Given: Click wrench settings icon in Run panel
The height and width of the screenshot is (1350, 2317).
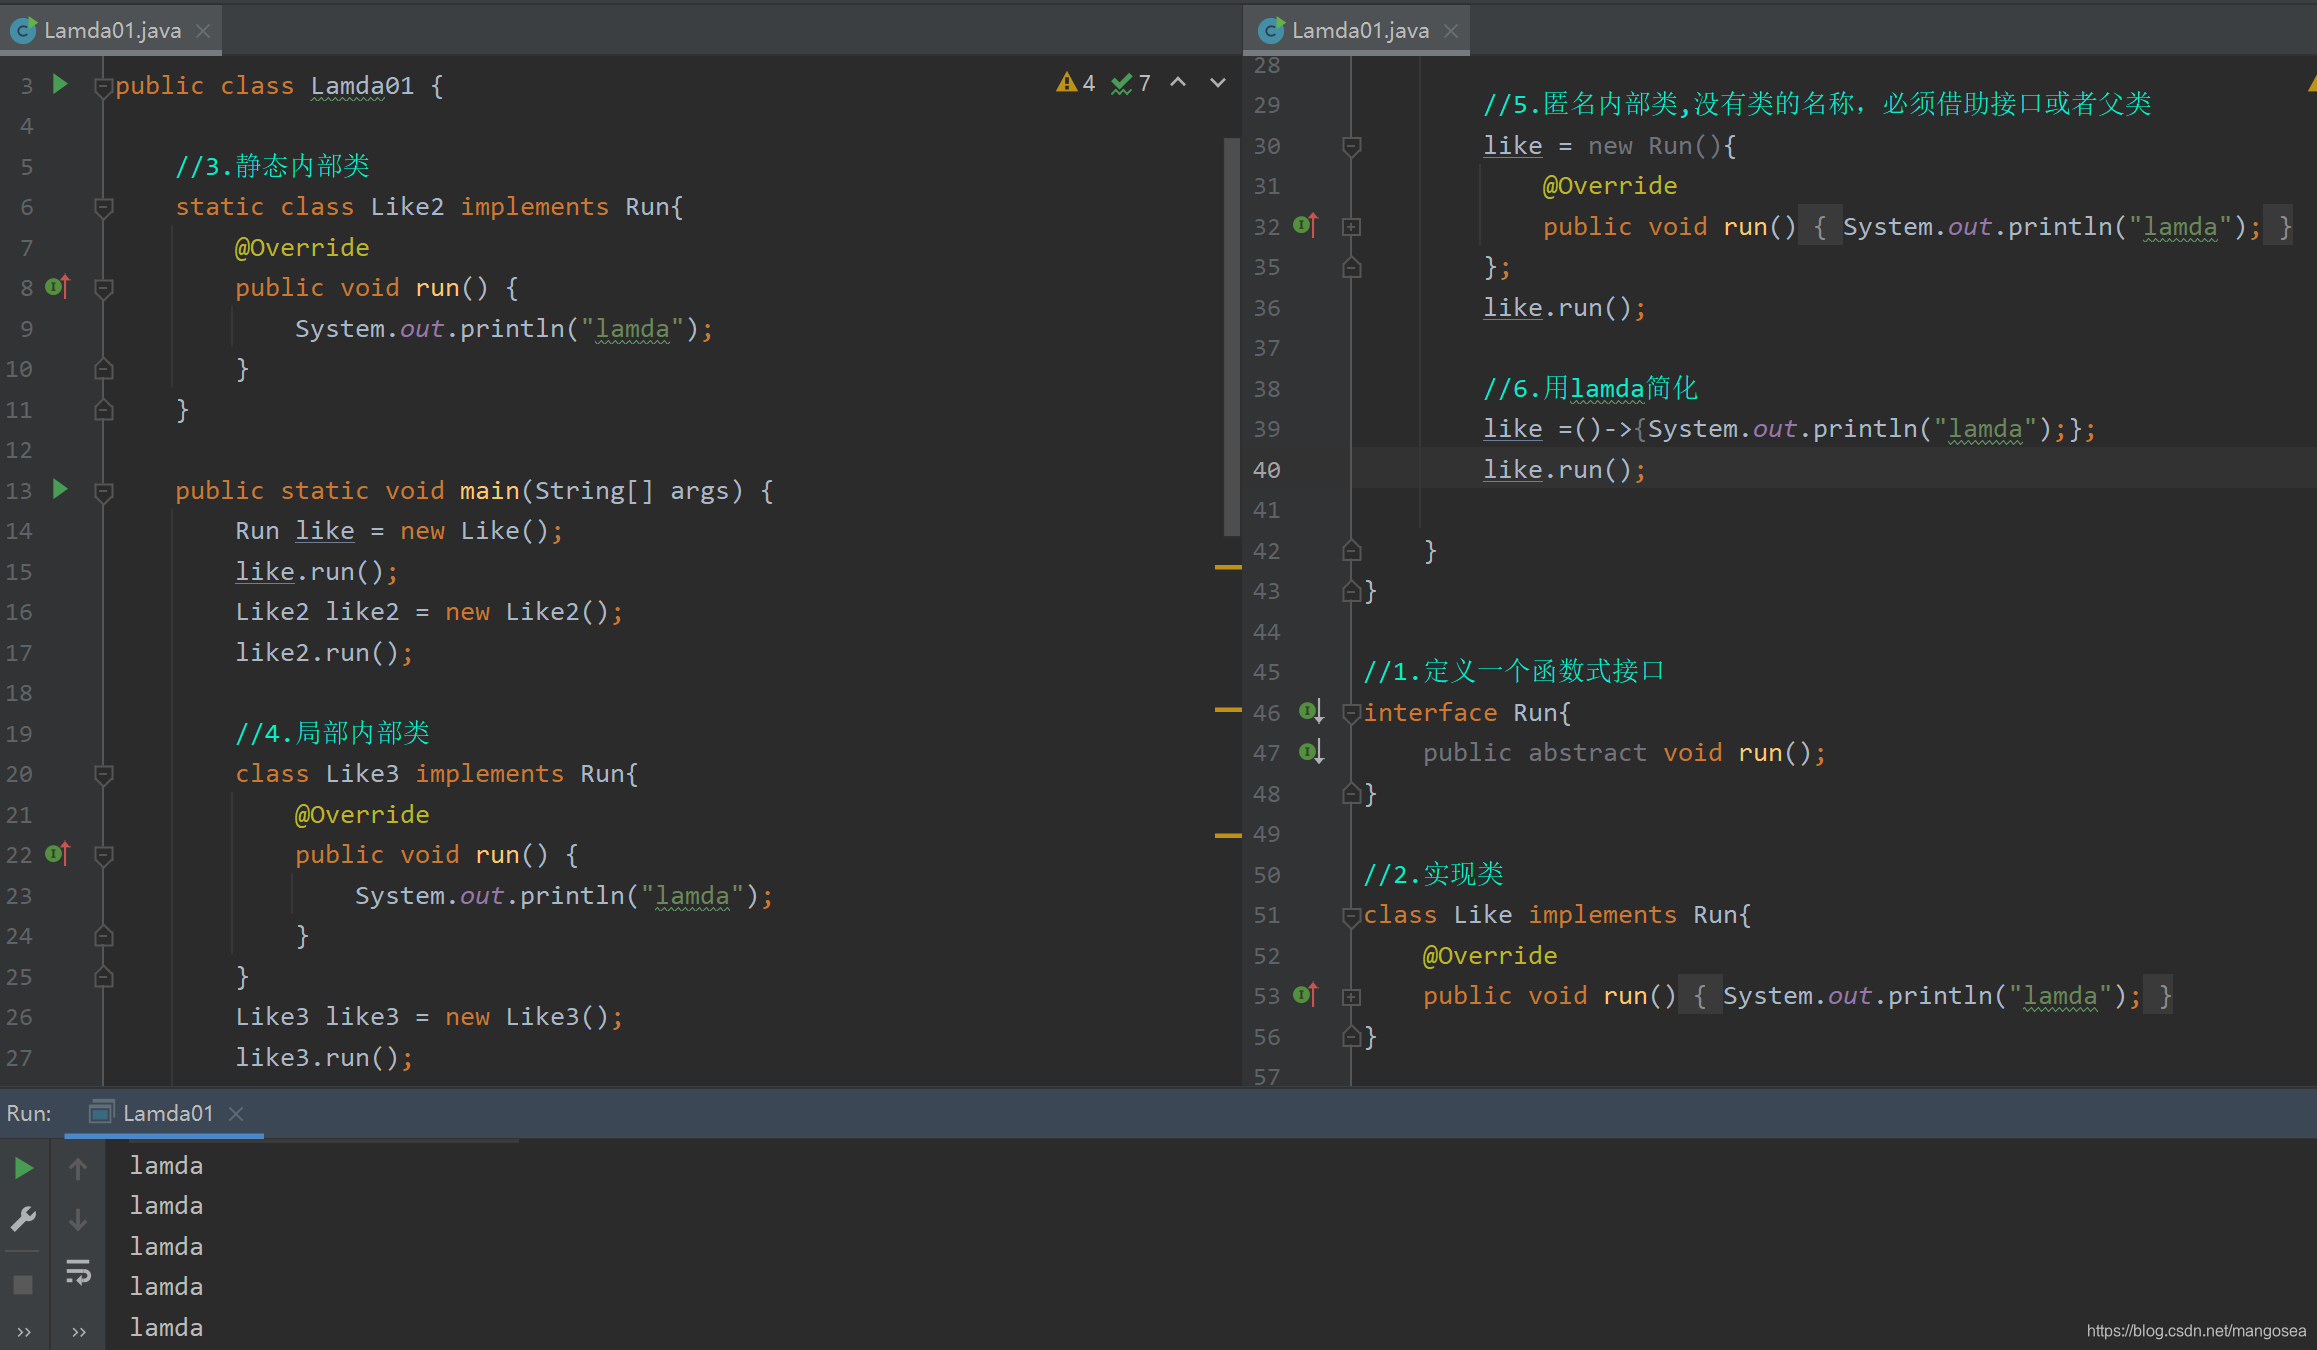Looking at the screenshot, I should (24, 1219).
